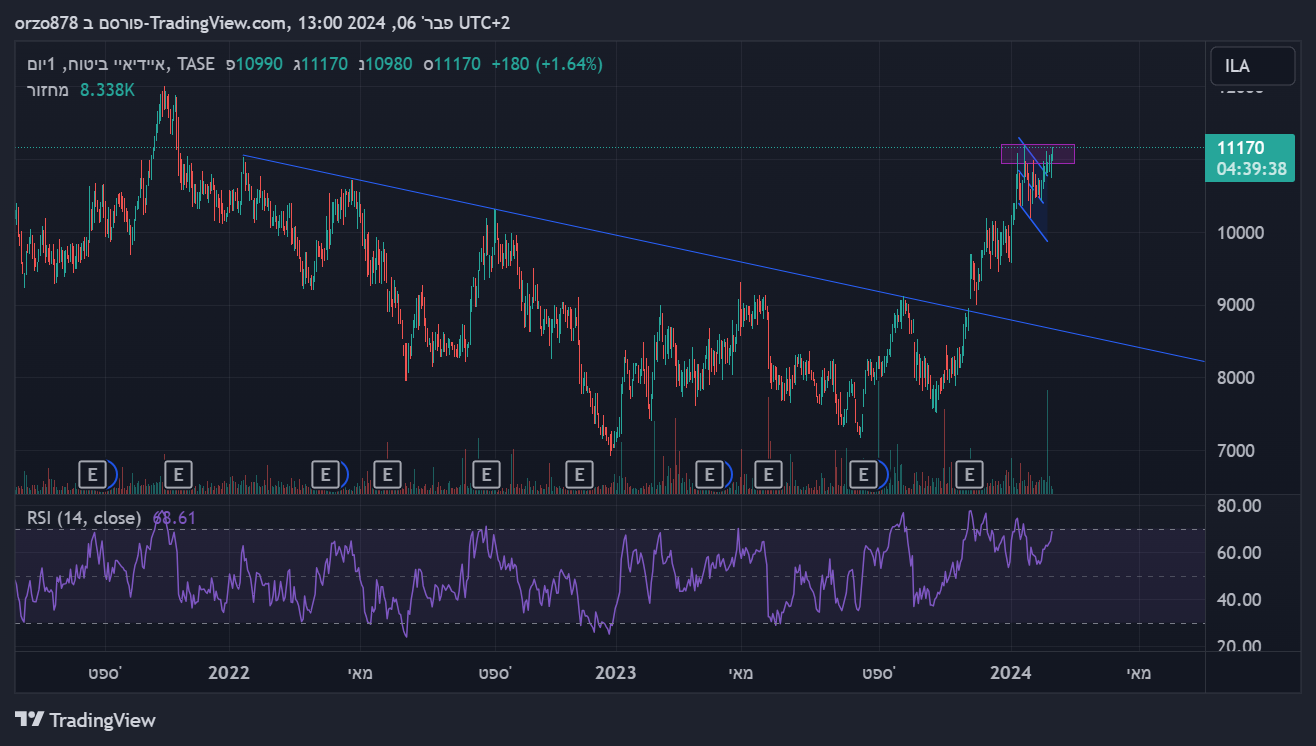Image resolution: width=1316 pixels, height=746 pixels.
Task: Click the second earnings E marker from left
Action: (x=178, y=473)
